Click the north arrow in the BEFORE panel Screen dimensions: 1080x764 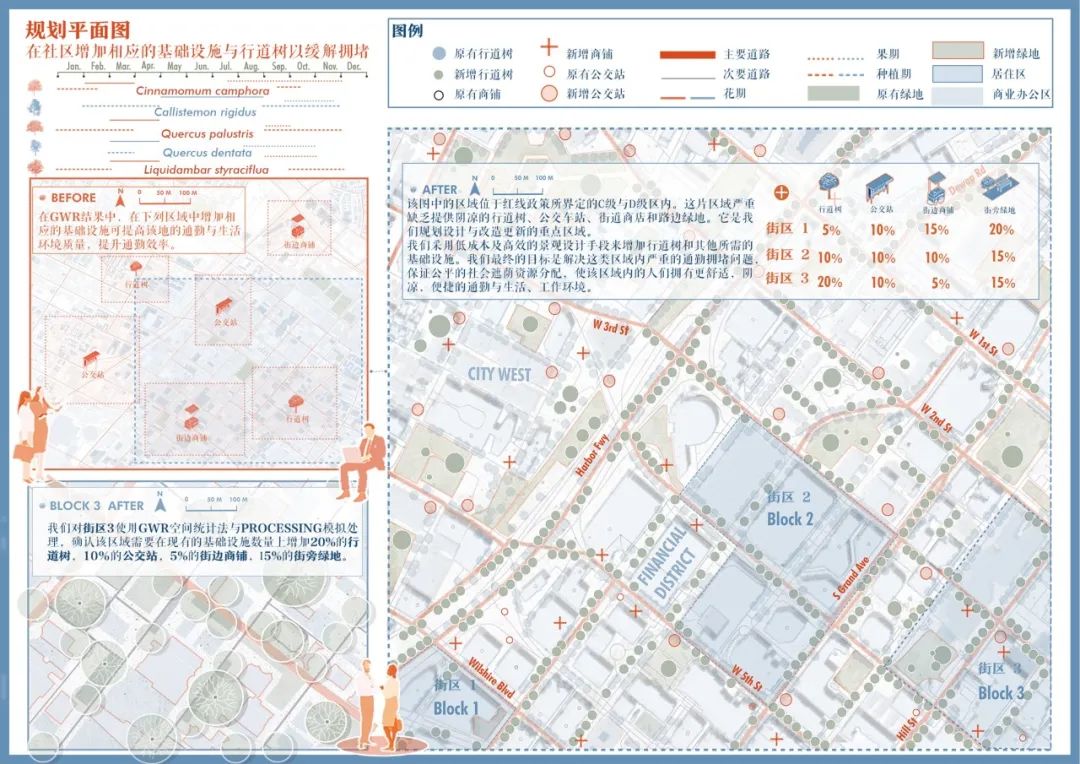pyautogui.click(x=121, y=194)
